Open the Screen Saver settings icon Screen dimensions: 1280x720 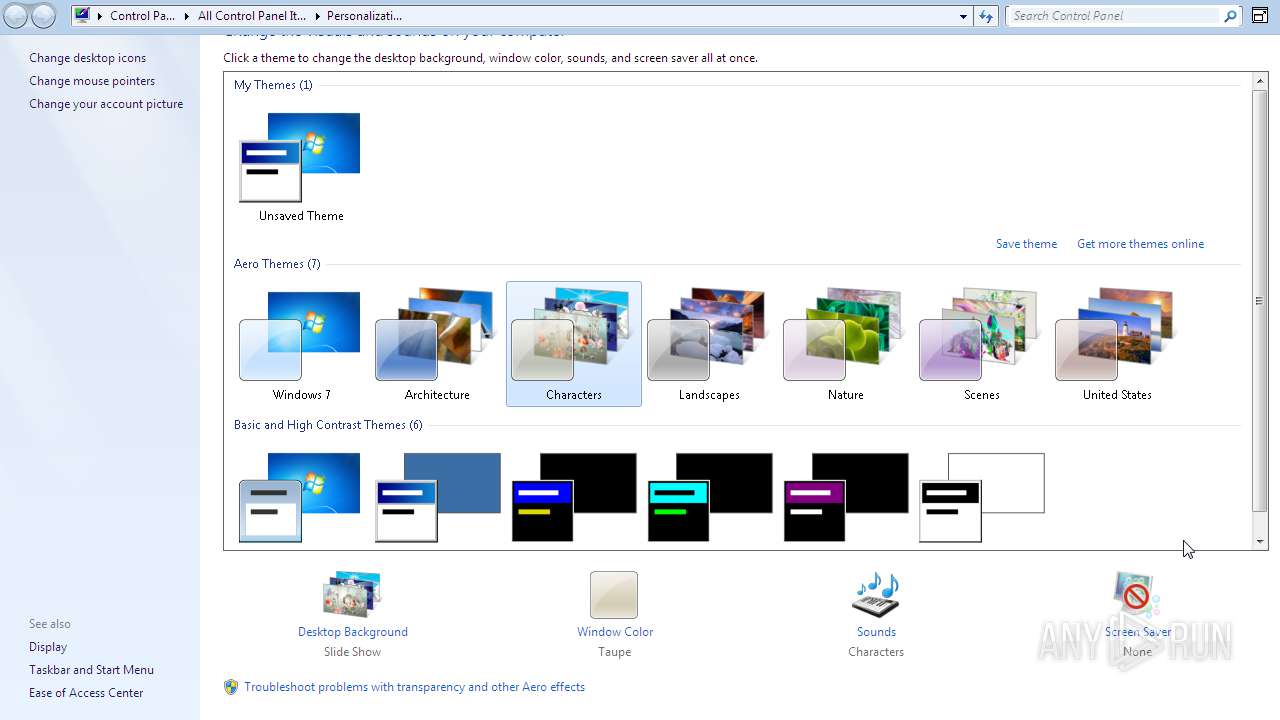1137,595
